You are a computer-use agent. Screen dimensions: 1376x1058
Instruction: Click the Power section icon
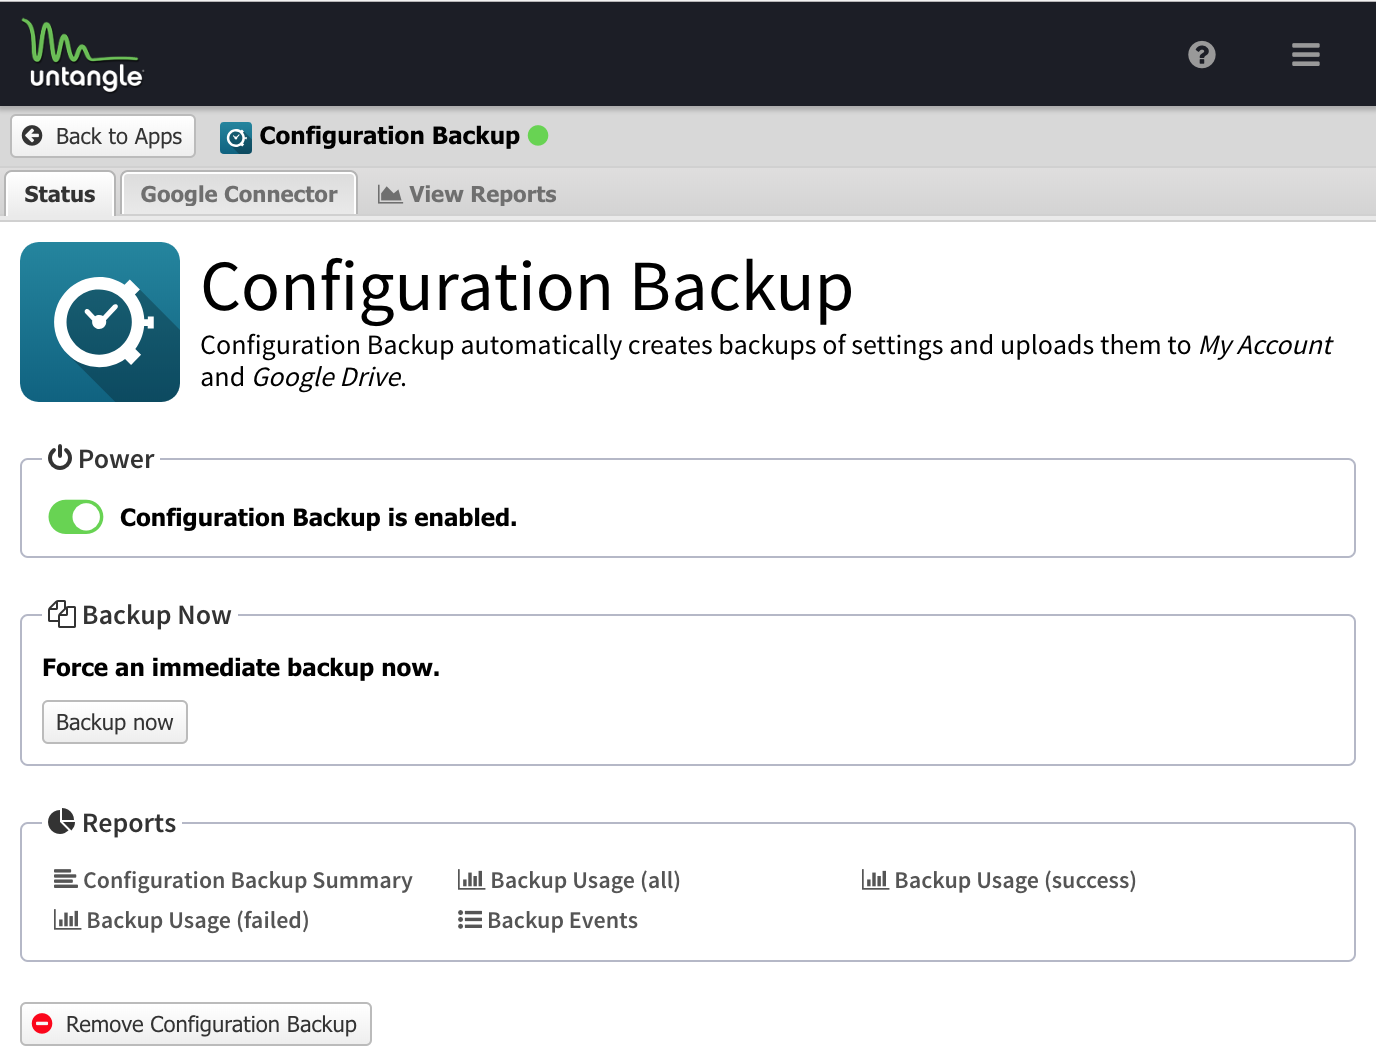click(x=60, y=457)
